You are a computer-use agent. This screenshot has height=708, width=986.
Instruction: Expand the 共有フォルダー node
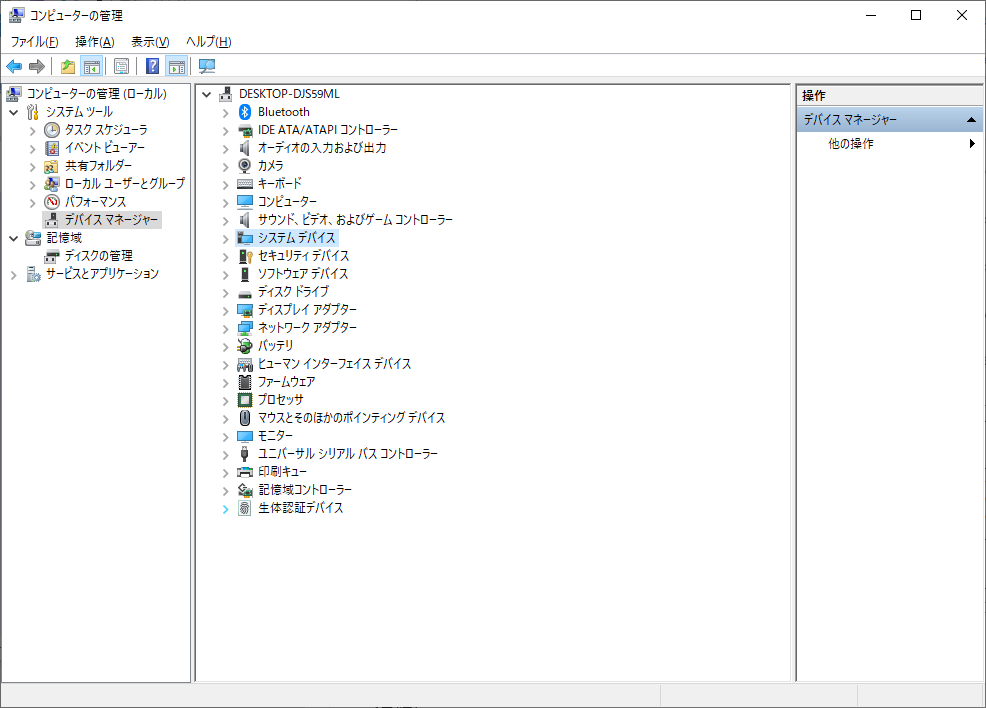click(x=33, y=167)
